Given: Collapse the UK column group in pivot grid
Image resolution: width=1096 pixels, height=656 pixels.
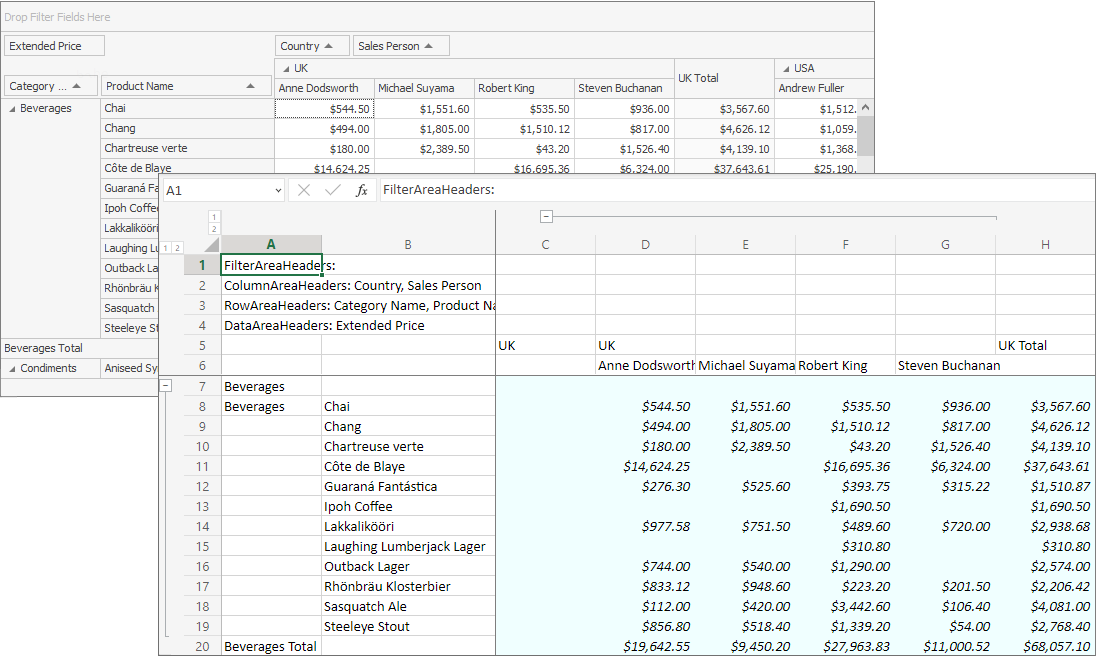Looking at the screenshot, I should click(x=286, y=68).
